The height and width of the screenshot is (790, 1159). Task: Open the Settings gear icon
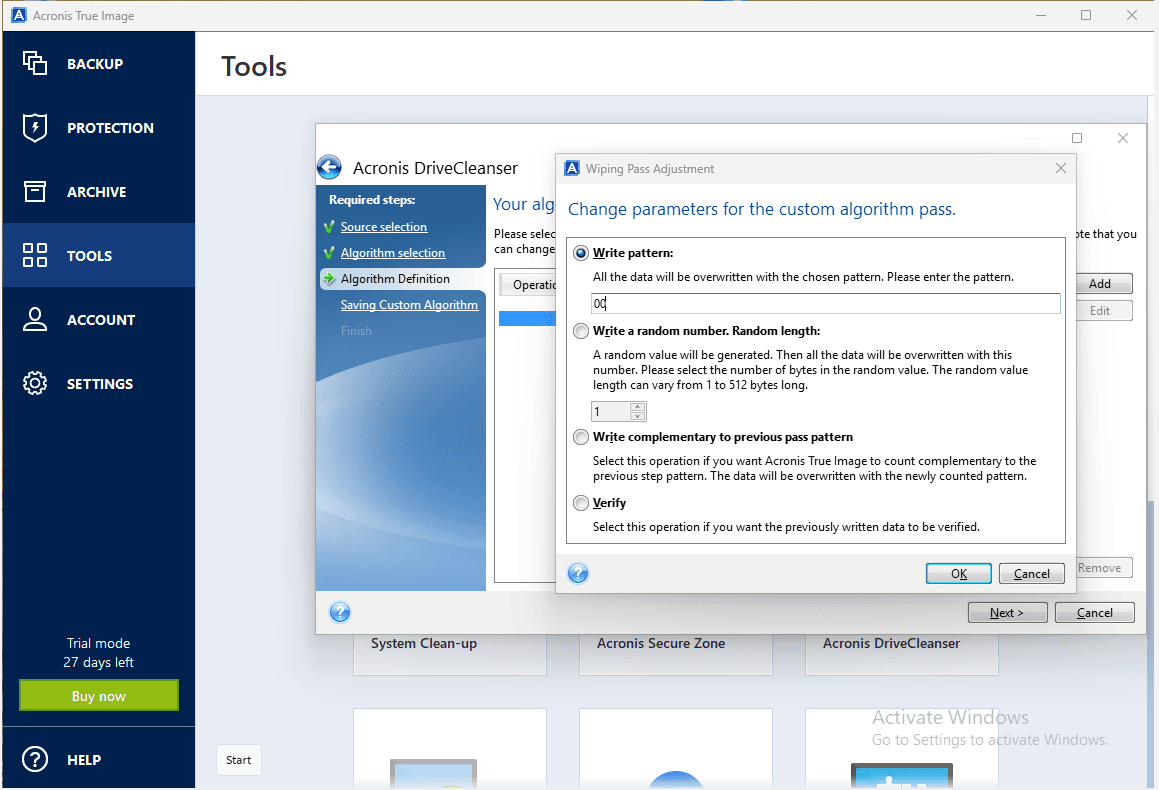[x=35, y=384]
